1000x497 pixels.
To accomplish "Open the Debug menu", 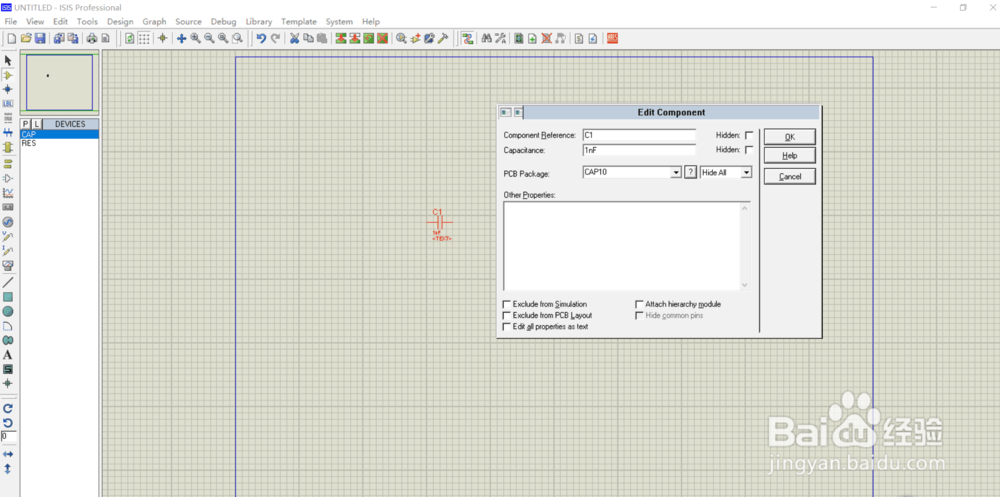I will click(223, 22).
